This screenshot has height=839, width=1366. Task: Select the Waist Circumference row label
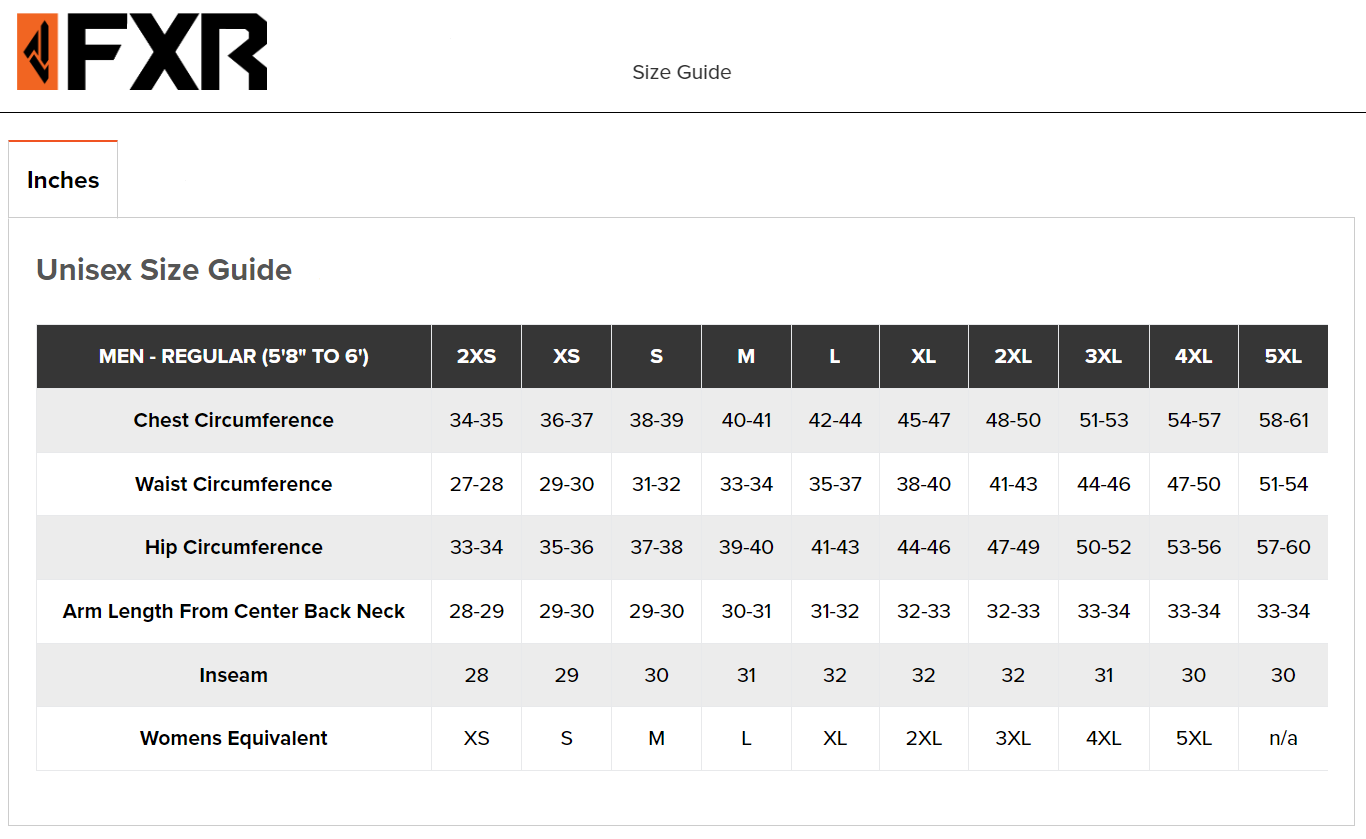pyautogui.click(x=234, y=484)
